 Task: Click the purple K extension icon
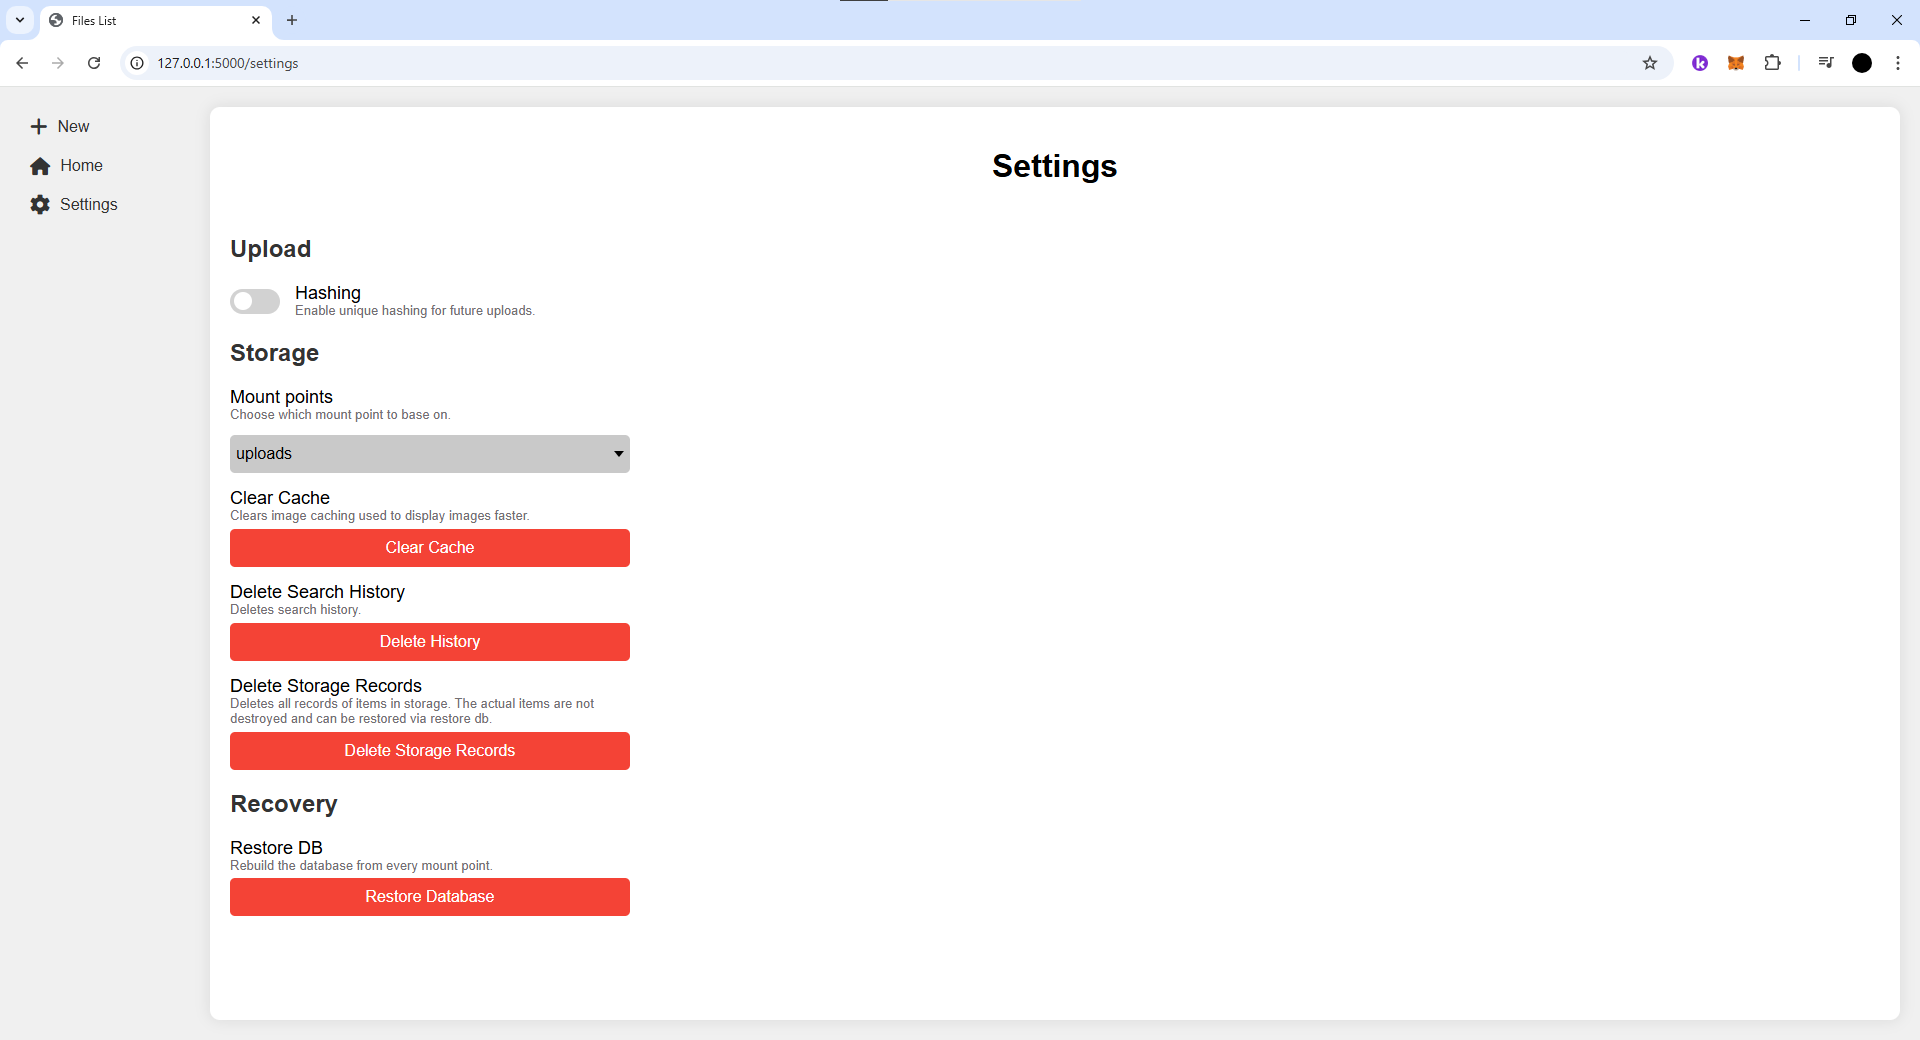pos(1700,63)
